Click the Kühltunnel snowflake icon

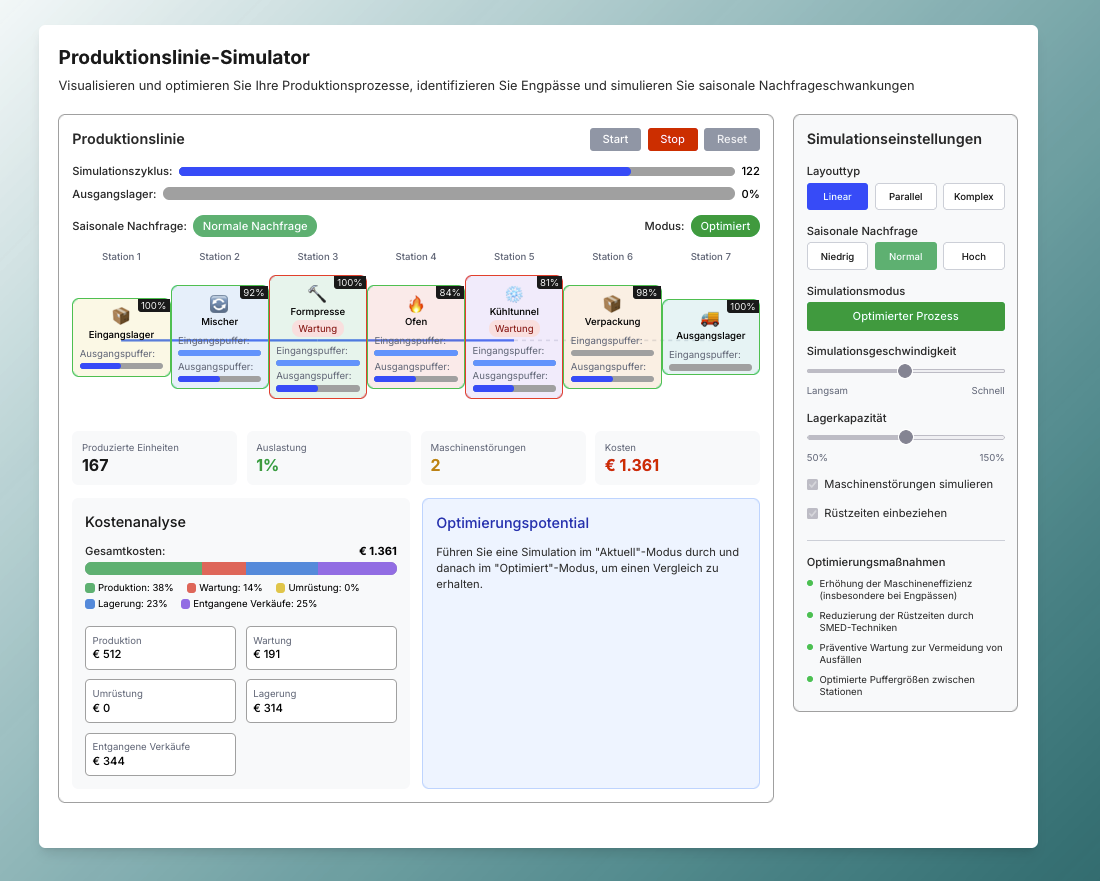pyautogui.click(x=514, y=293)
